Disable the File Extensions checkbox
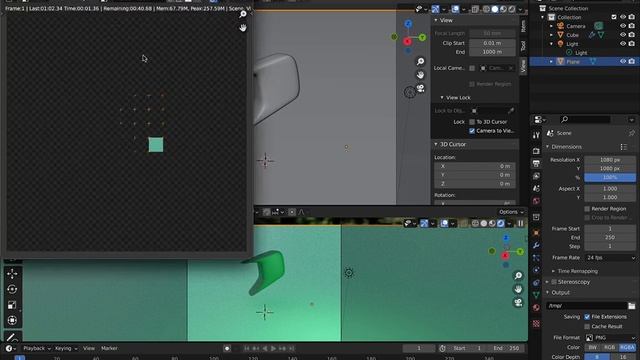The height and width of the screenshot is (360, 640). point(587,317)
